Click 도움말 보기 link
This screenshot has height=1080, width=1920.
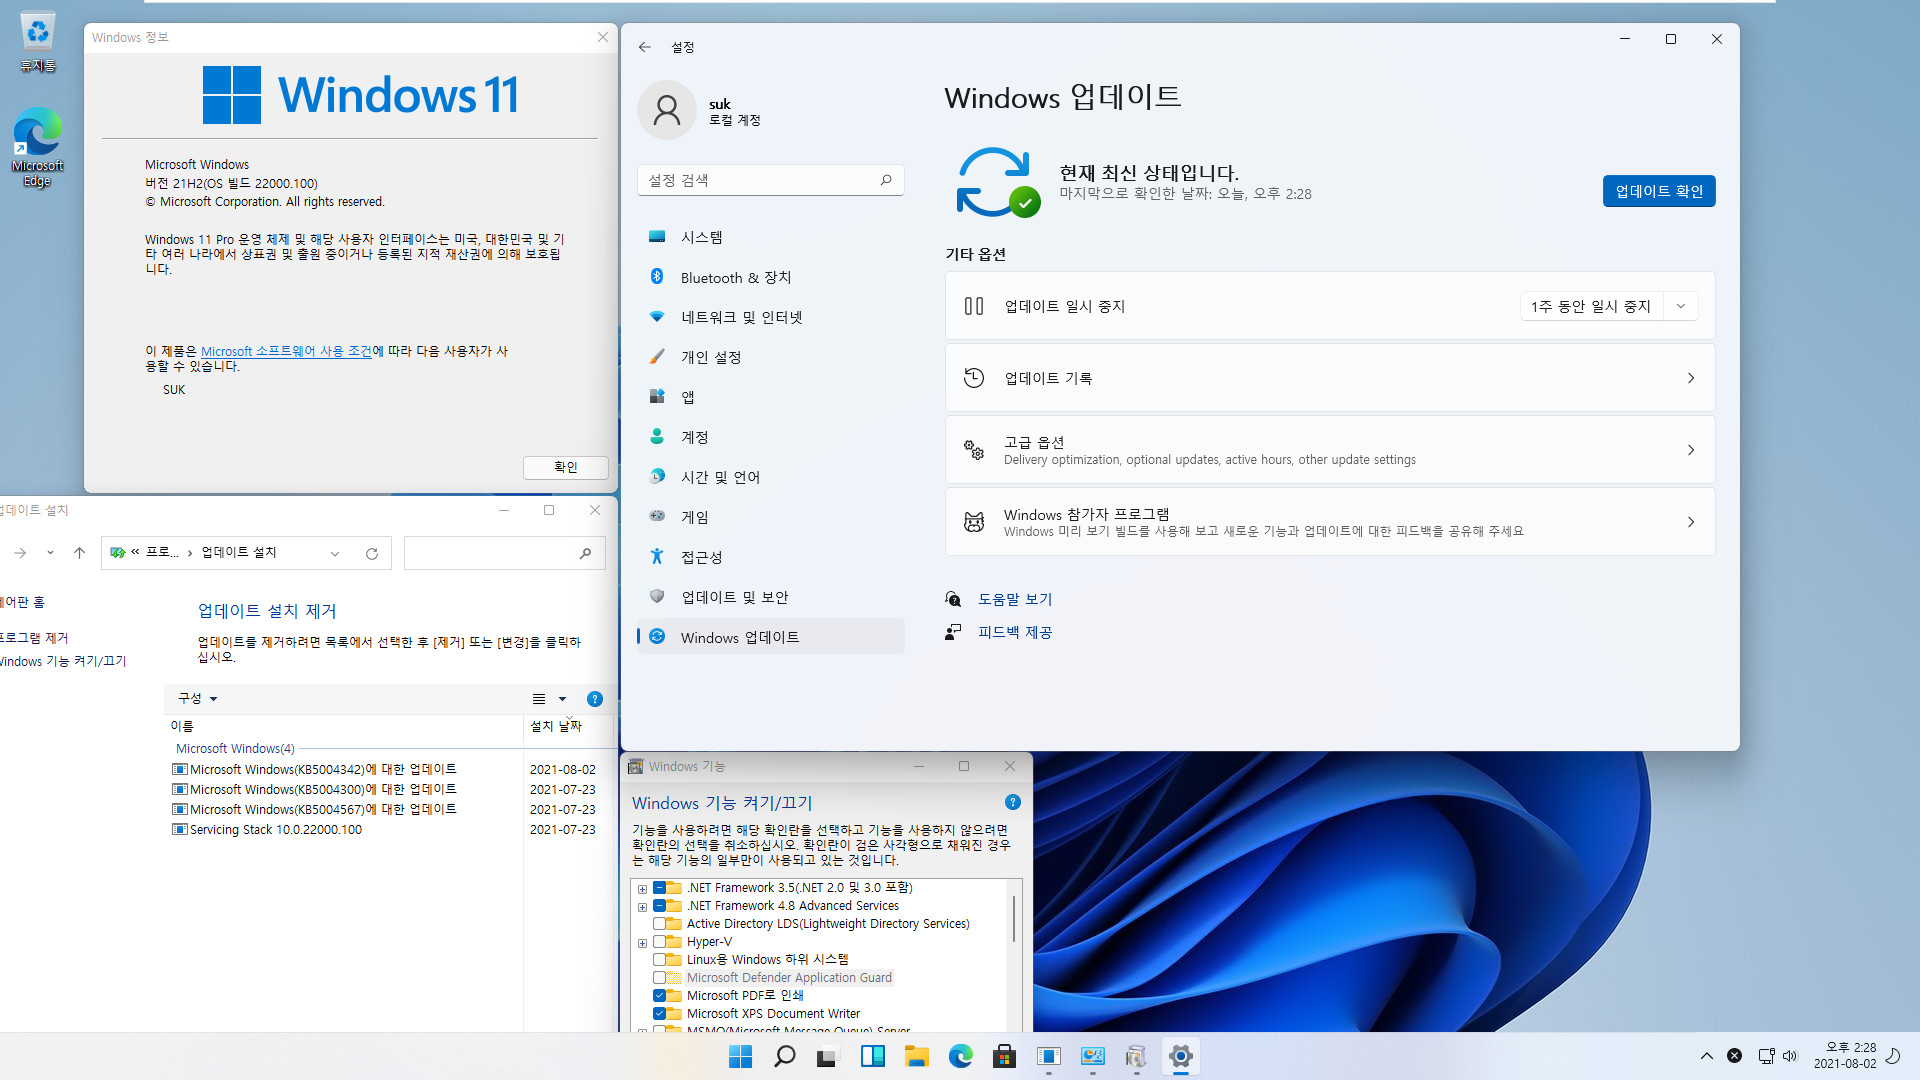coord(1015,599)
